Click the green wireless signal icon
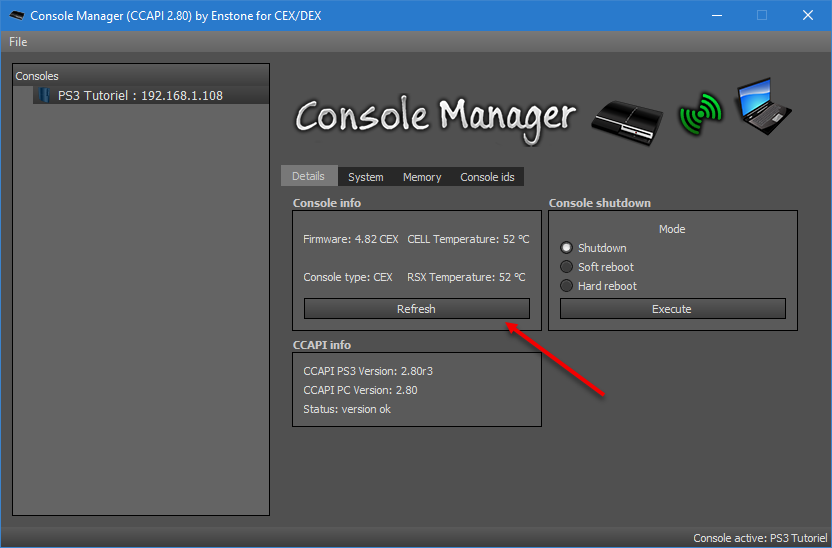 coord(700,114)
